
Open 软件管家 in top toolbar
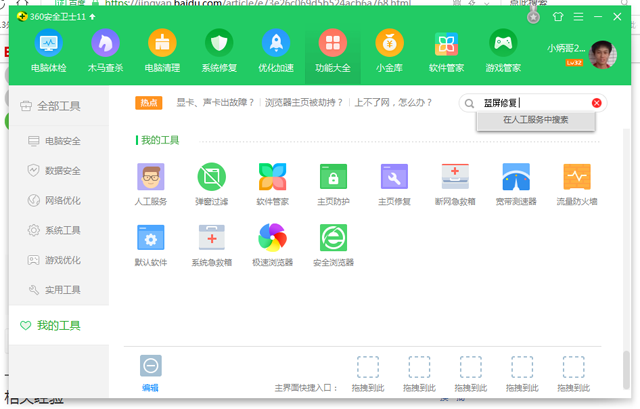click(446, 51)
